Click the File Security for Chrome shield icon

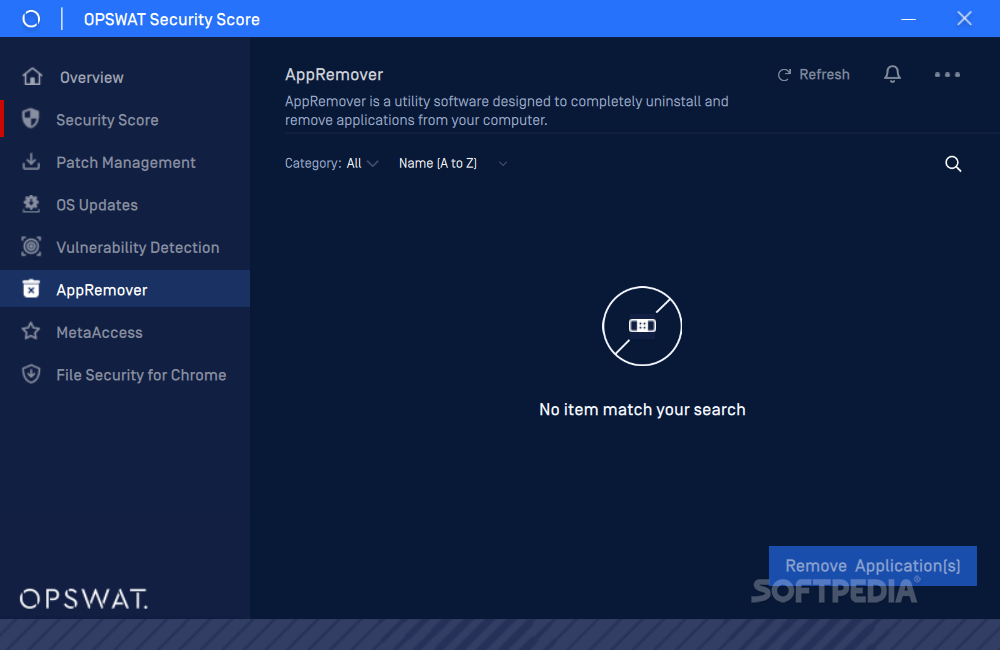pyautogui.click(x=31, y=374)
